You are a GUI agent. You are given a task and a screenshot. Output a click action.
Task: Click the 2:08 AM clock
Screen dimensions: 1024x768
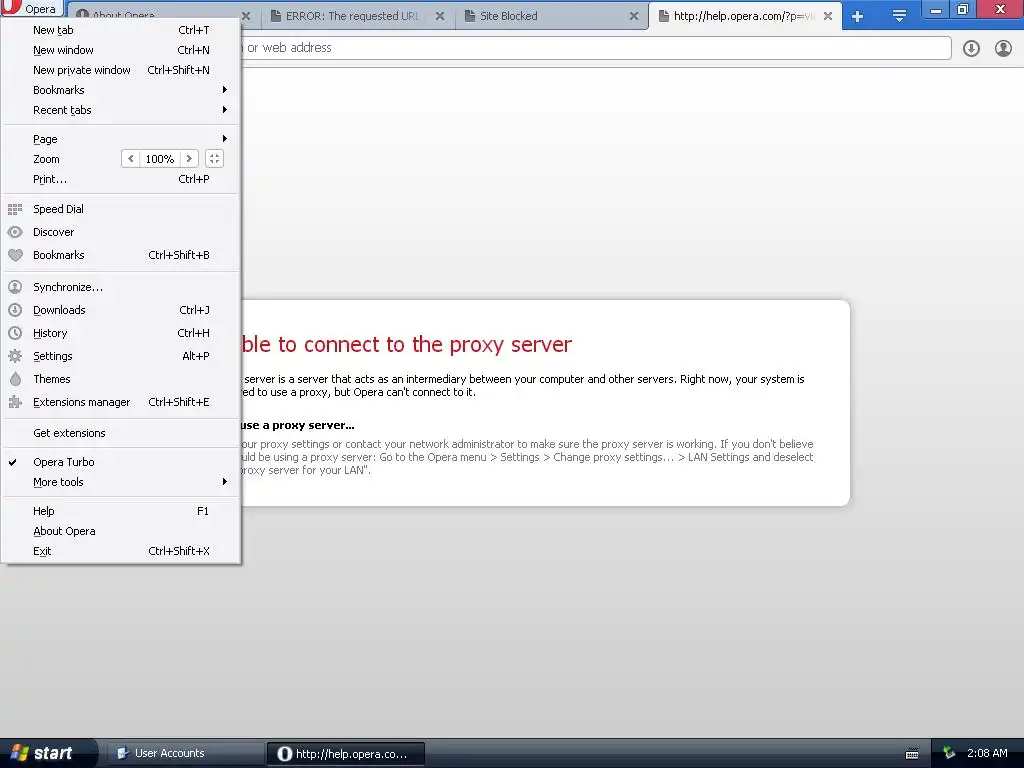click(x=987, y=753)
